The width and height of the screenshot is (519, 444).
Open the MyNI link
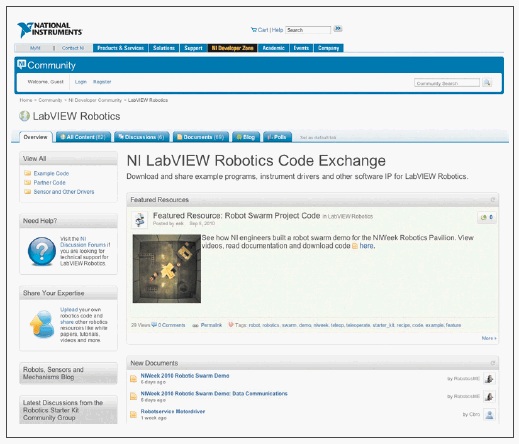point(35,48)
